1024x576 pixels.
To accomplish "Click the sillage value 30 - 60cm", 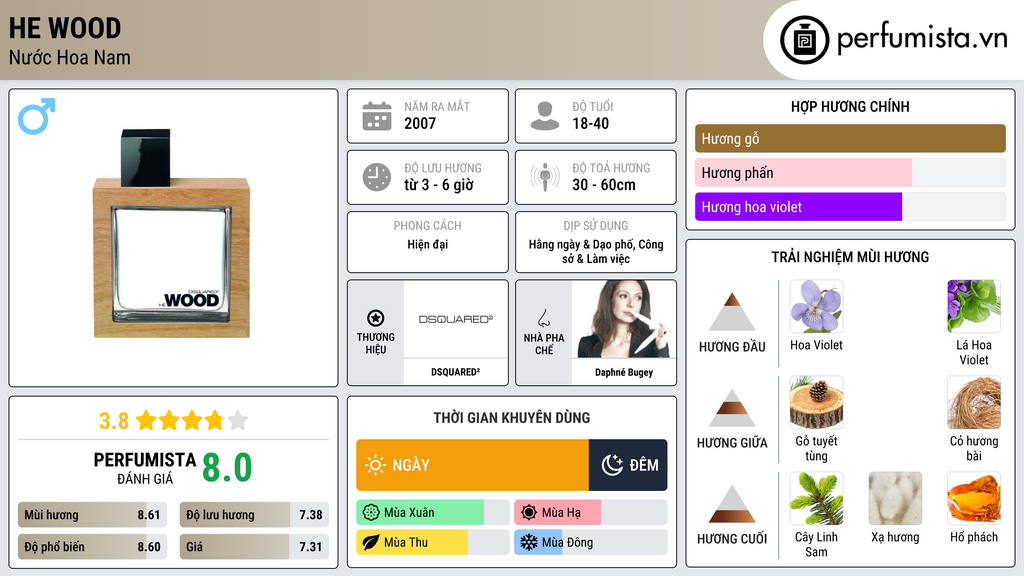I will coord(603,185).
